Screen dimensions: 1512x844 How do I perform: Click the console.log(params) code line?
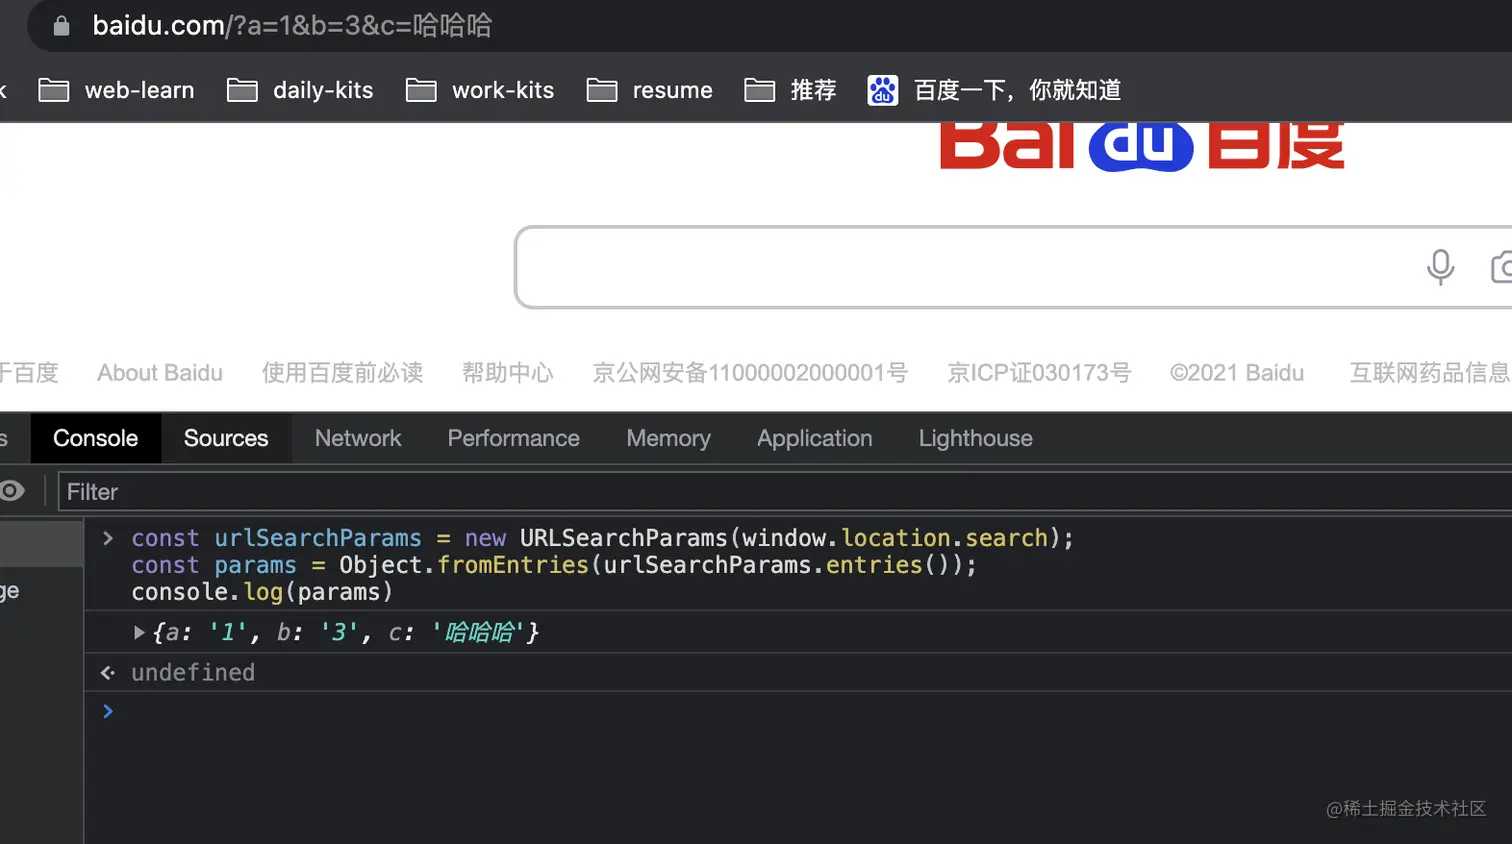[x=262, y=592]
